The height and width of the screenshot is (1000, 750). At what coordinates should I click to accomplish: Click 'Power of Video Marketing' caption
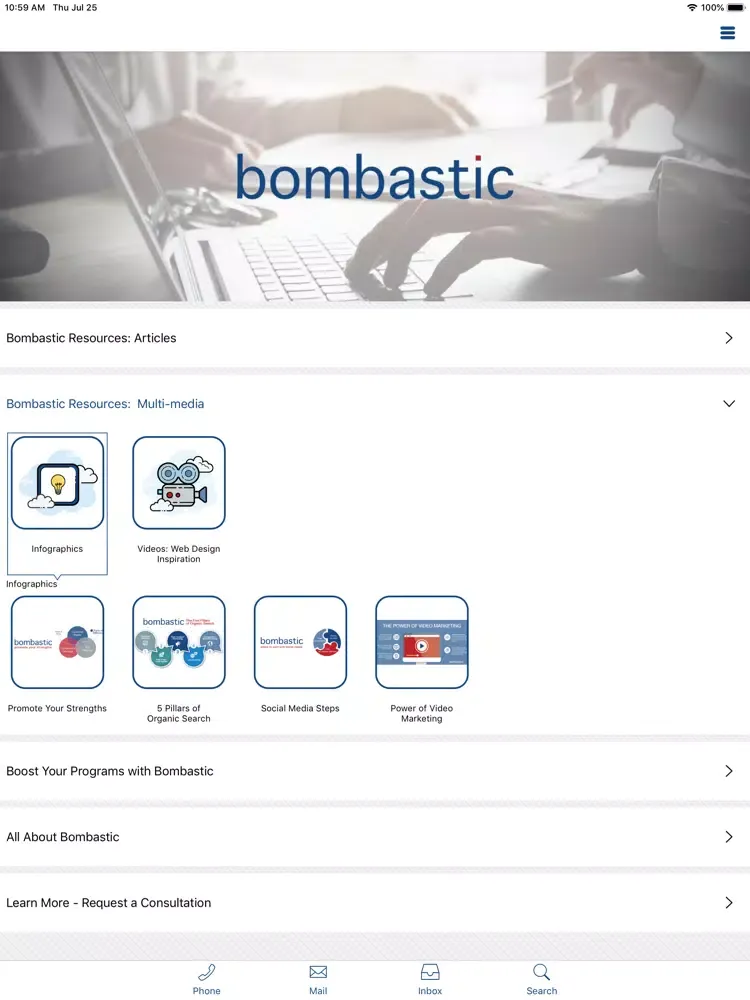(422, 713)
